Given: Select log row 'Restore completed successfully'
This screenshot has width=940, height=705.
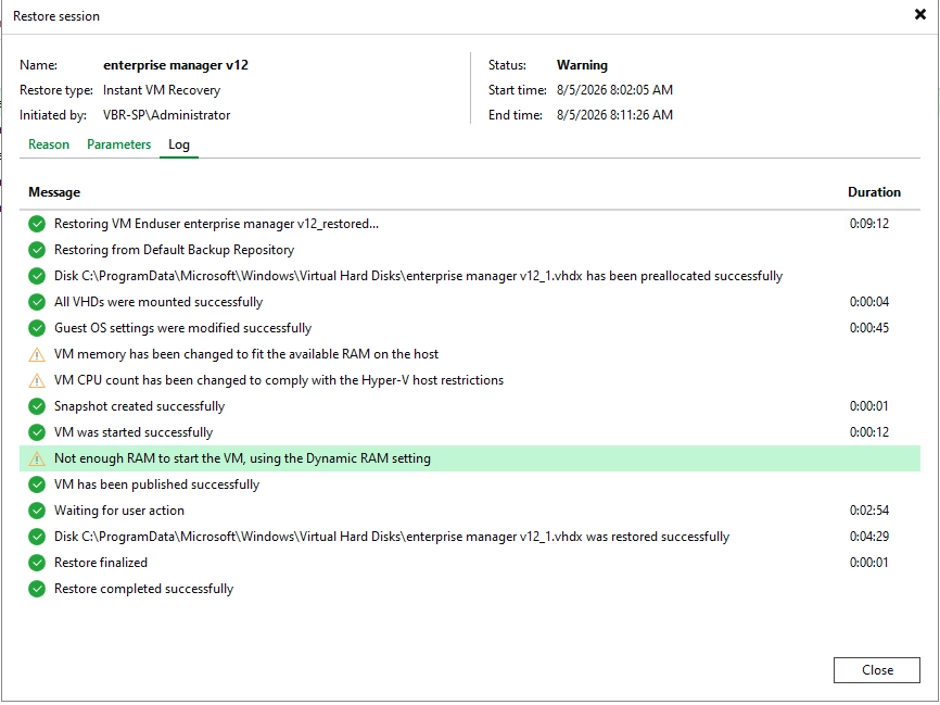Looking at the screenshot, I should (470, 589).
